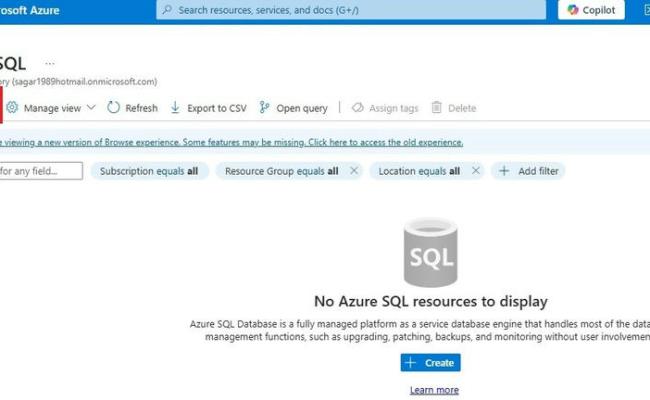The height and width of the screenshot is (400, 650).
Task: Click the search magnifier icon
Action: pyautogui.click(x=167, y=10)
